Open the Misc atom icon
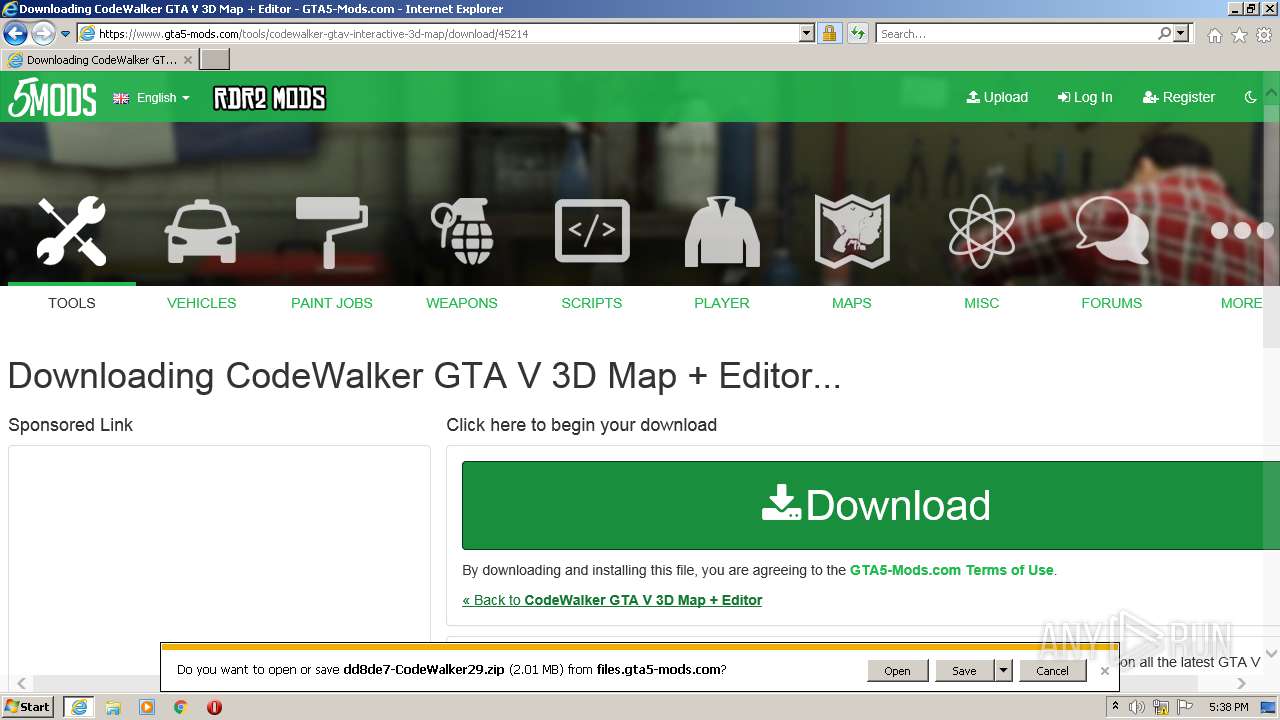1280x720 pixels. tap(982, 231)
